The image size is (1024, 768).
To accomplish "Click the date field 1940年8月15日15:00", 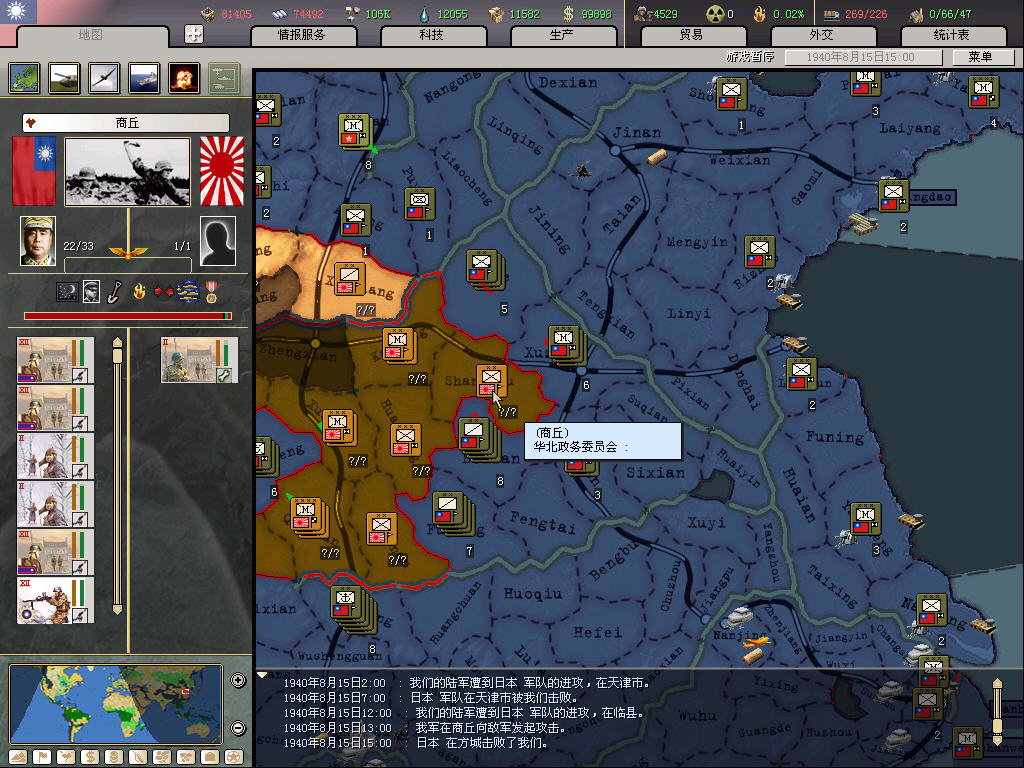I will pyautogui.click(x=861, y=57).
